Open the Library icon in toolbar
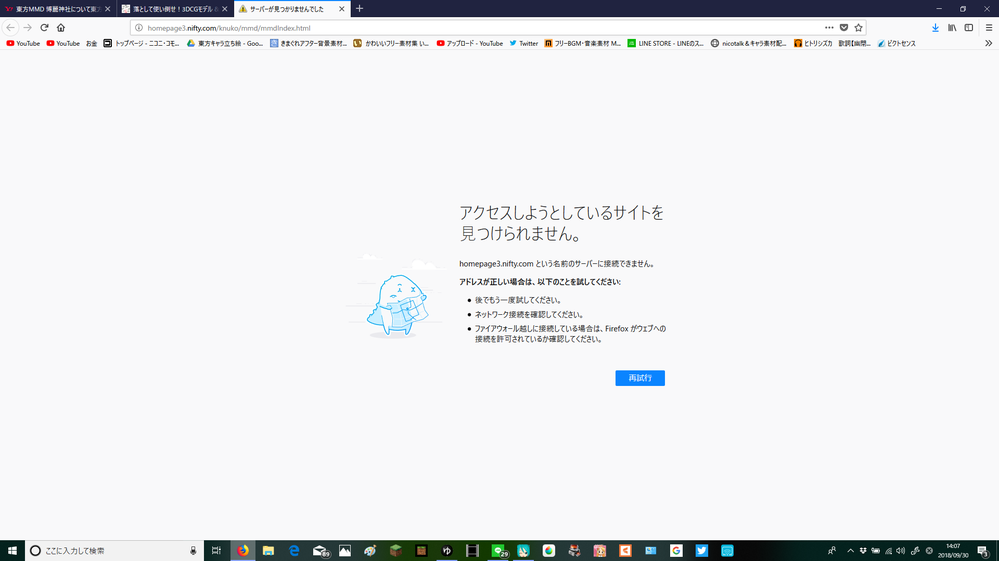Screen dimensions: 999x561 click(x=952, y=28)
